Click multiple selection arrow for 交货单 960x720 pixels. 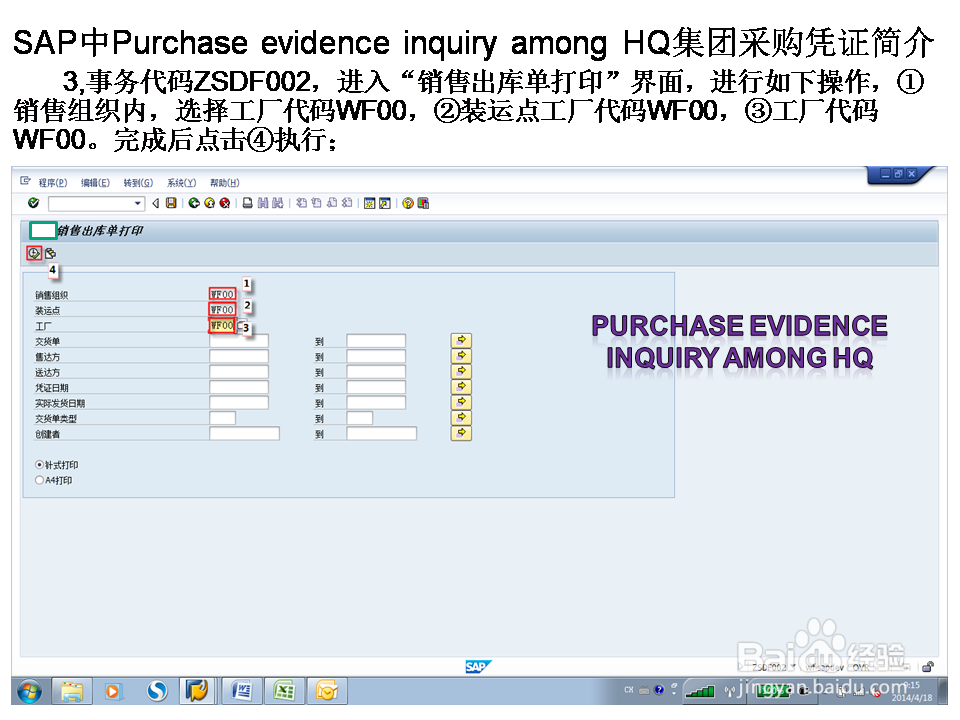(461, 340)
